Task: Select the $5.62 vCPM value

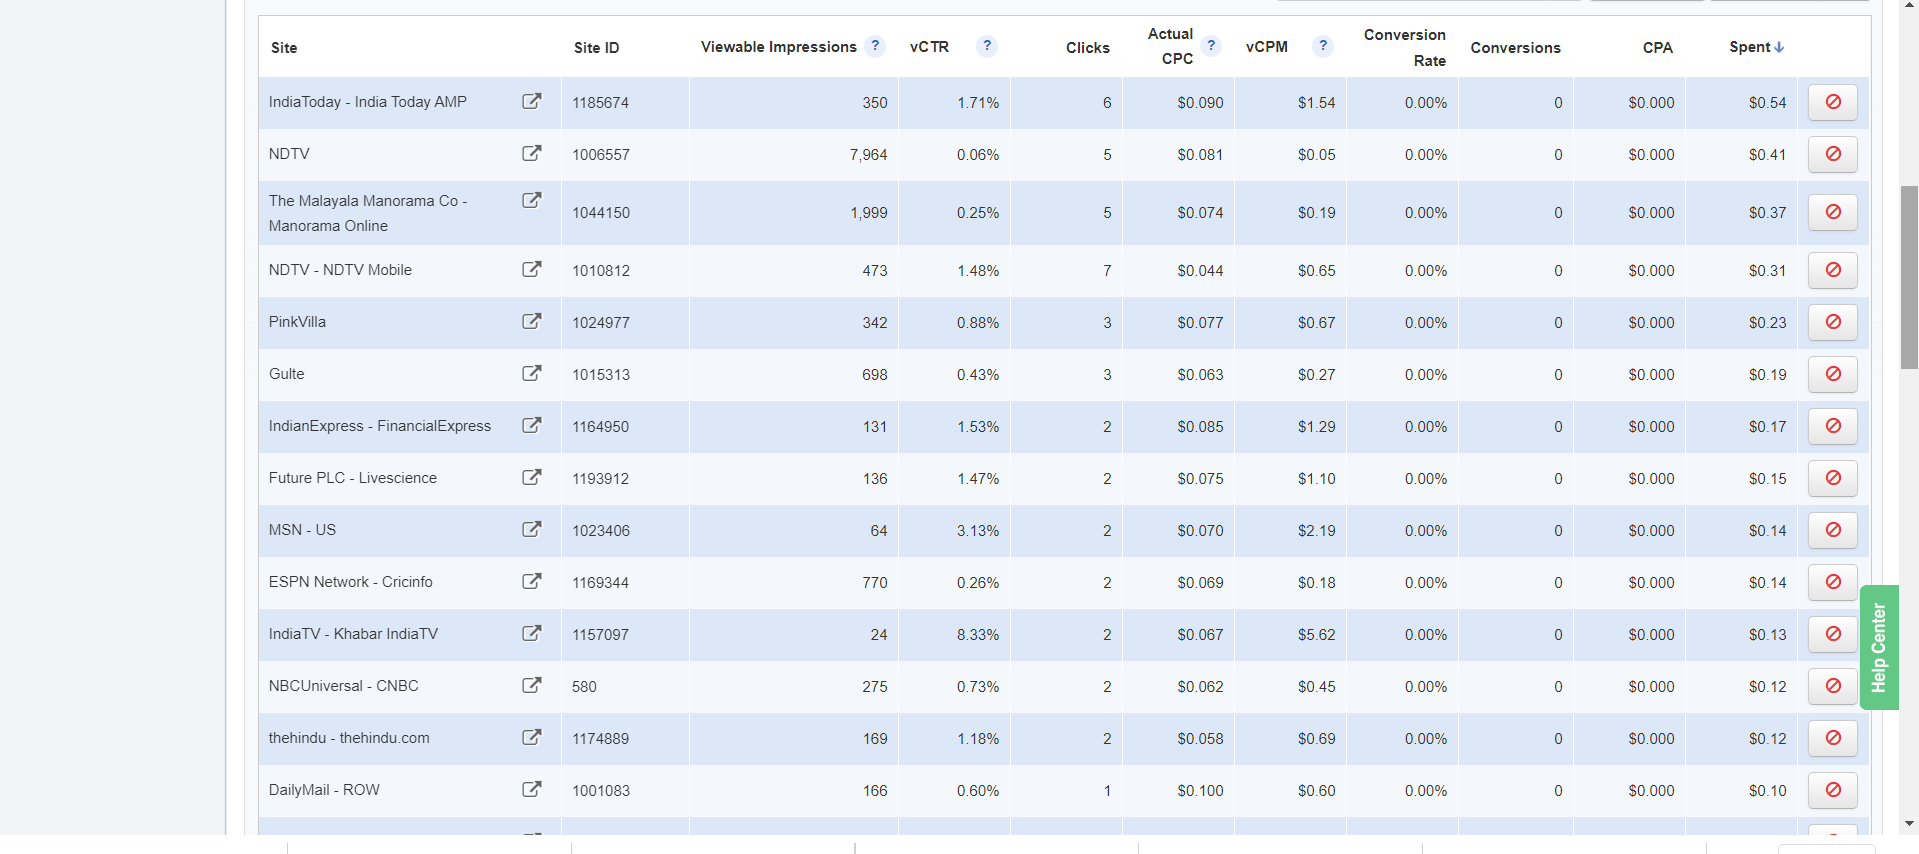Action: (1316, 635)
